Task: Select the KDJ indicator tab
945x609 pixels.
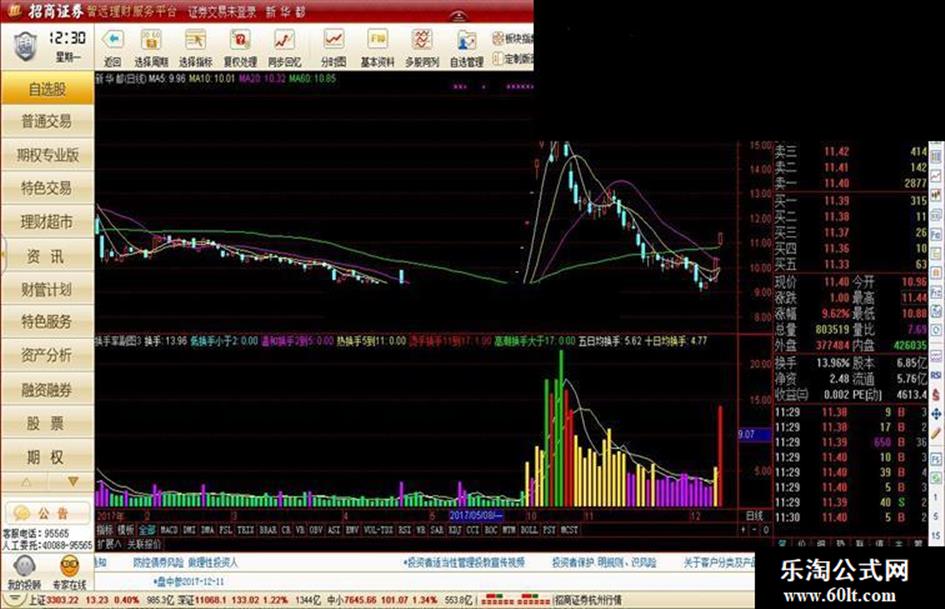Action: 455,530
